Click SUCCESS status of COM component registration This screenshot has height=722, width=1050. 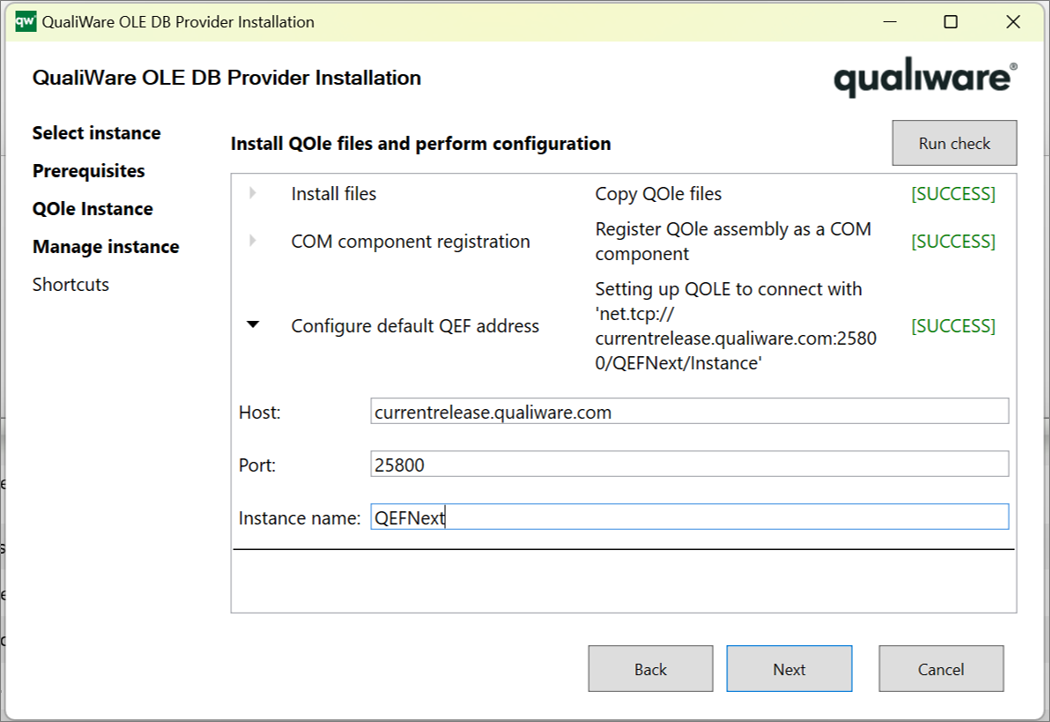pos(953,241)
